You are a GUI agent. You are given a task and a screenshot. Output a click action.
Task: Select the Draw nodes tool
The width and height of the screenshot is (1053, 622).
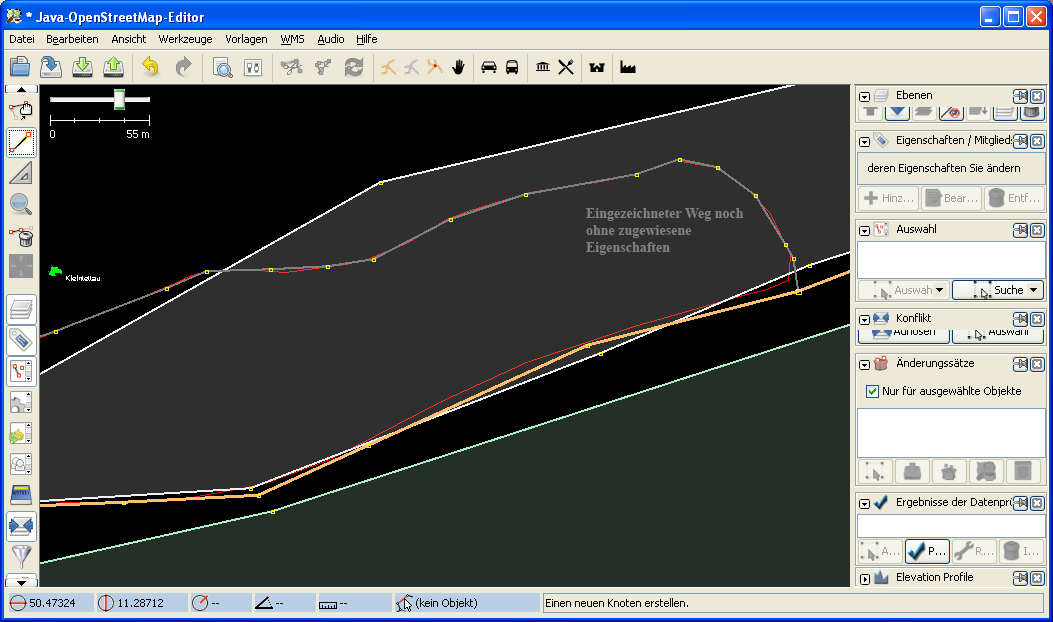coord(21,142)
